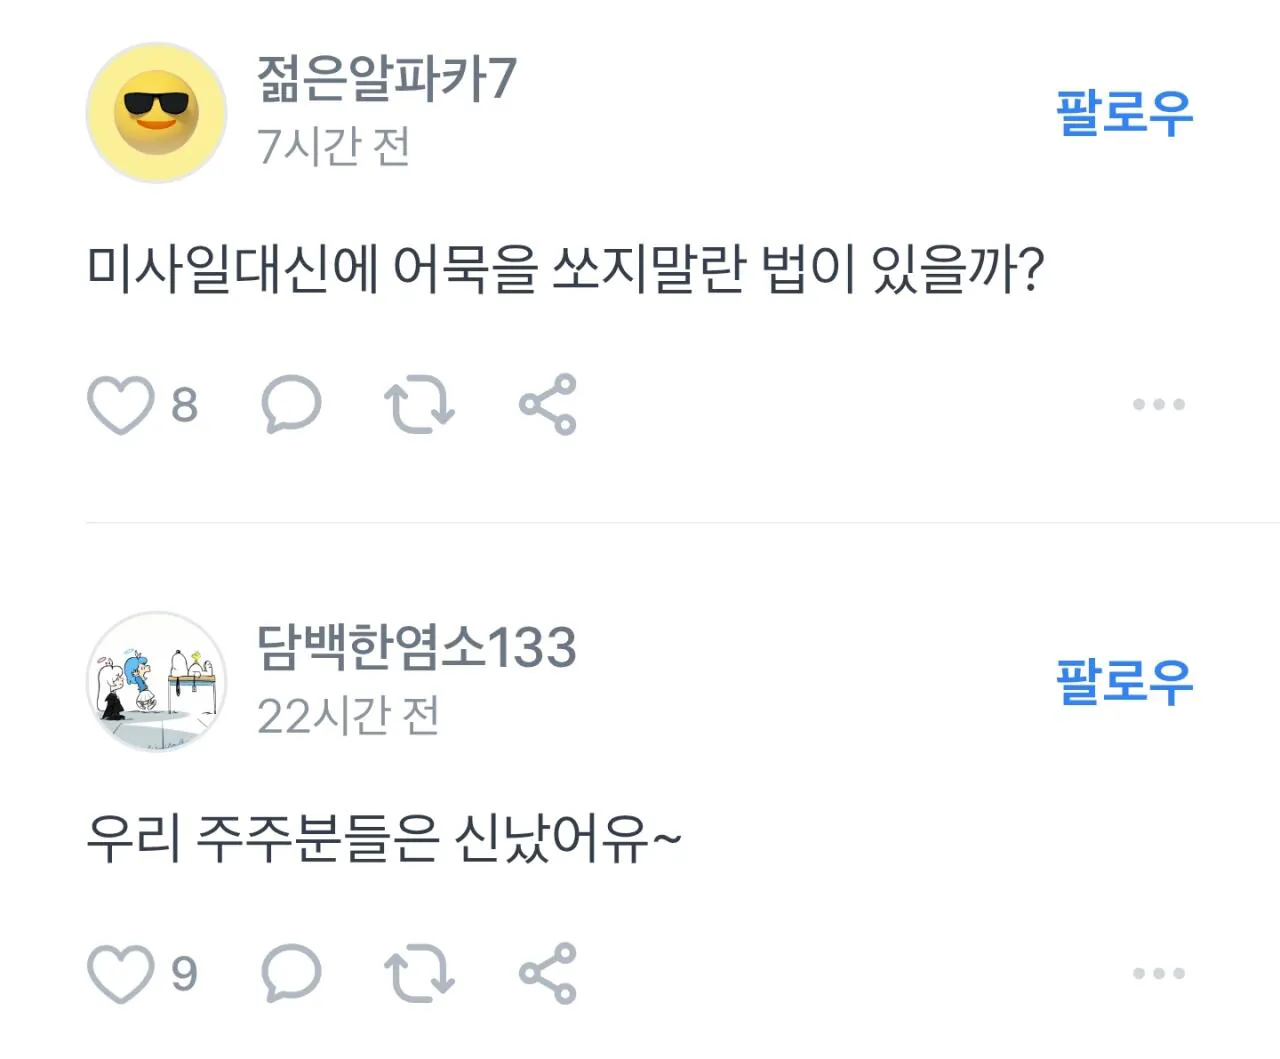Open 젊은알파카7 sunglasses emoji avatar
This screenshot has width=1280, height=1059.
[x=156, y=113]
